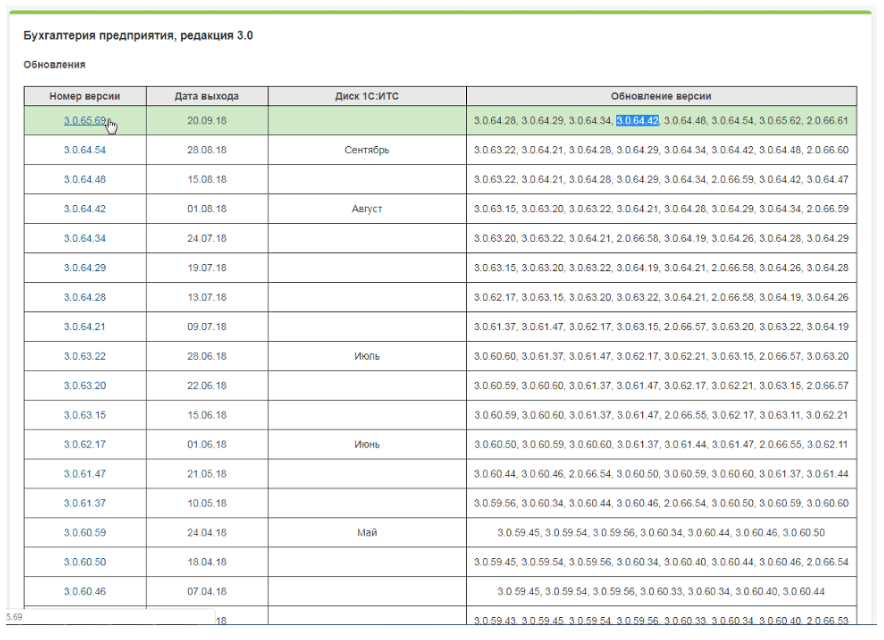Open version 3.0.65.69 link in first column
This screenshot has width=884, height=640.
[x=84, y=120]
